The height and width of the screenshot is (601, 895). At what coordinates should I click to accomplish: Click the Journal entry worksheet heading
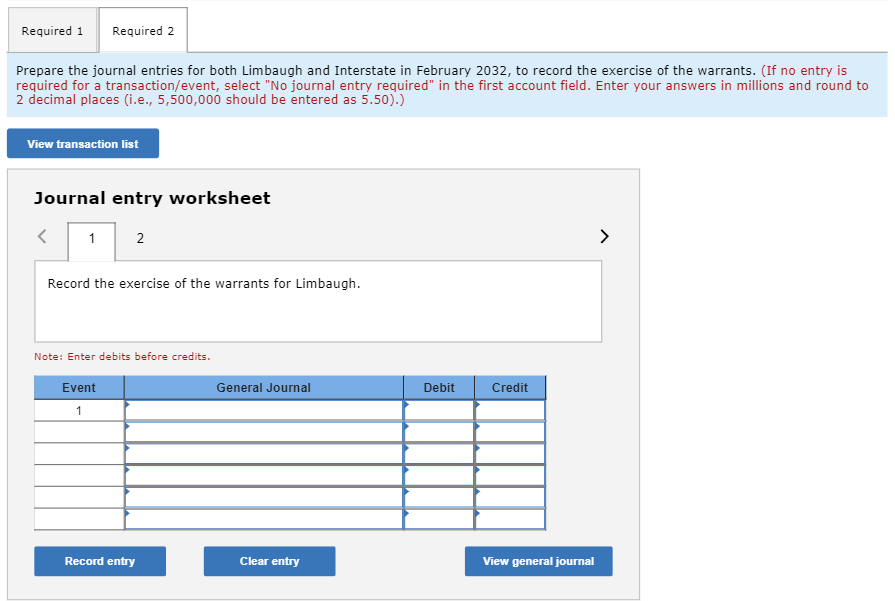tap(152, 198)
